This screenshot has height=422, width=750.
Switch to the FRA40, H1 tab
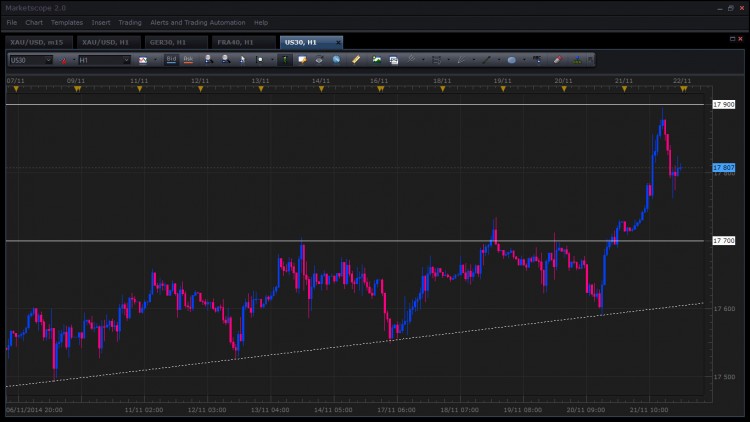tap(243, 42)
